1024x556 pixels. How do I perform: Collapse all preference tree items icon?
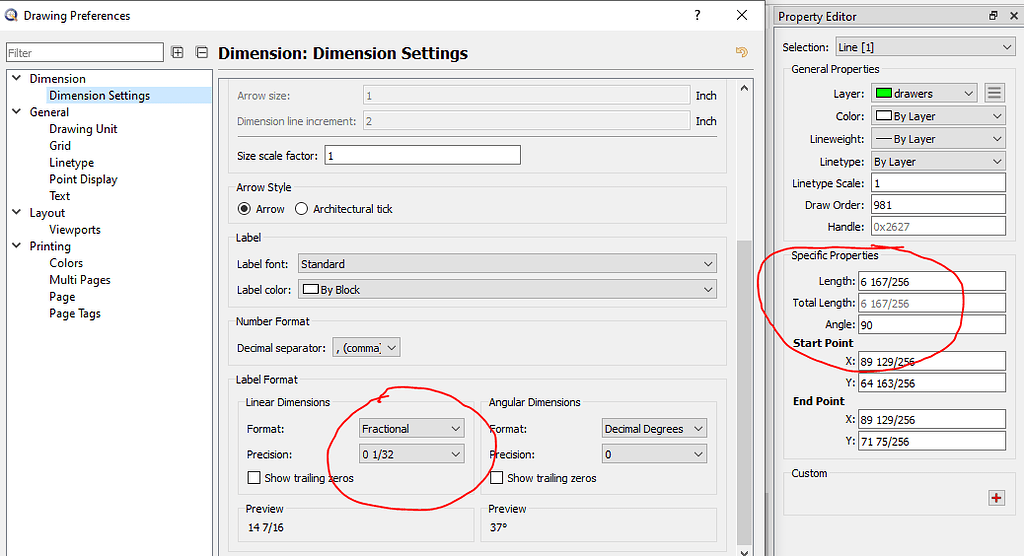pyautogui.click(x=202, y=52)
